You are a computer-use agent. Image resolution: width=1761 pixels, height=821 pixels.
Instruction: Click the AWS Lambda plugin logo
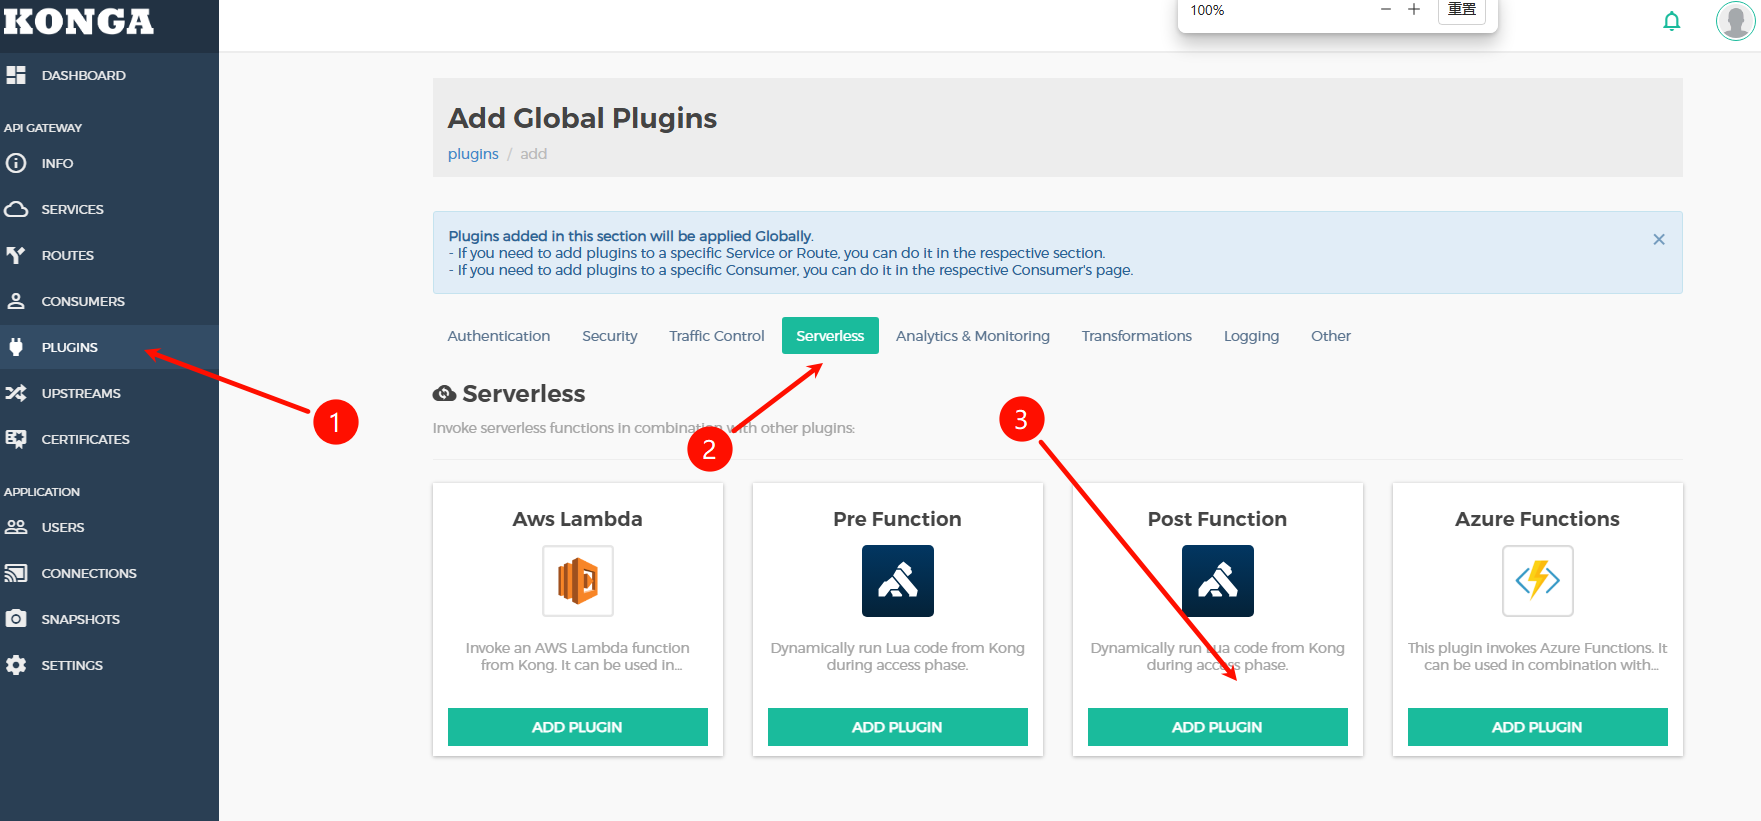click(x=578, y=581)
